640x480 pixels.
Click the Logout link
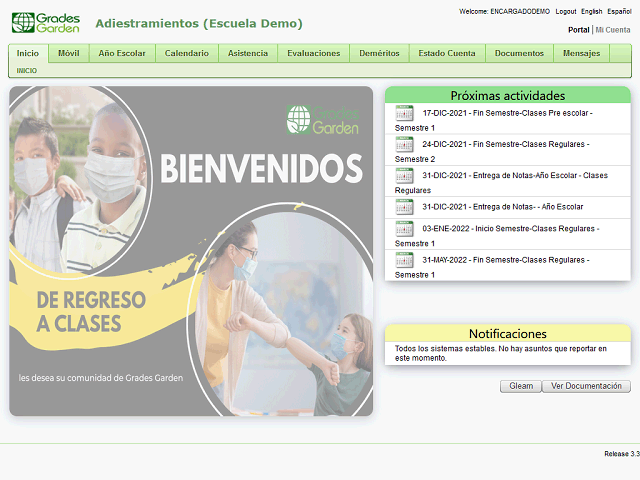(565, 11)
